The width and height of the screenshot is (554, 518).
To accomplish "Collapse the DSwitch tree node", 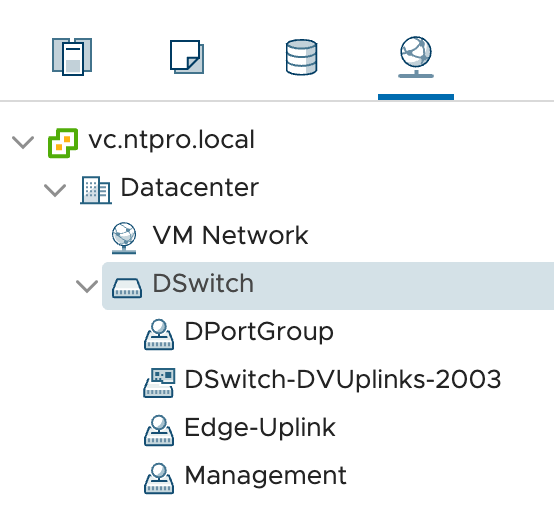I will (x=87, y=286).
